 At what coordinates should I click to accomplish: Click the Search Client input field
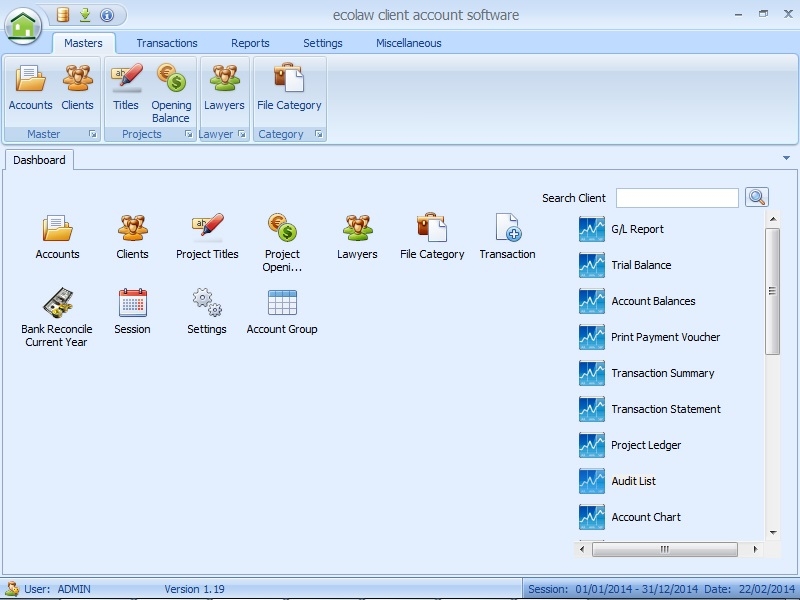[x=677, y=198]
